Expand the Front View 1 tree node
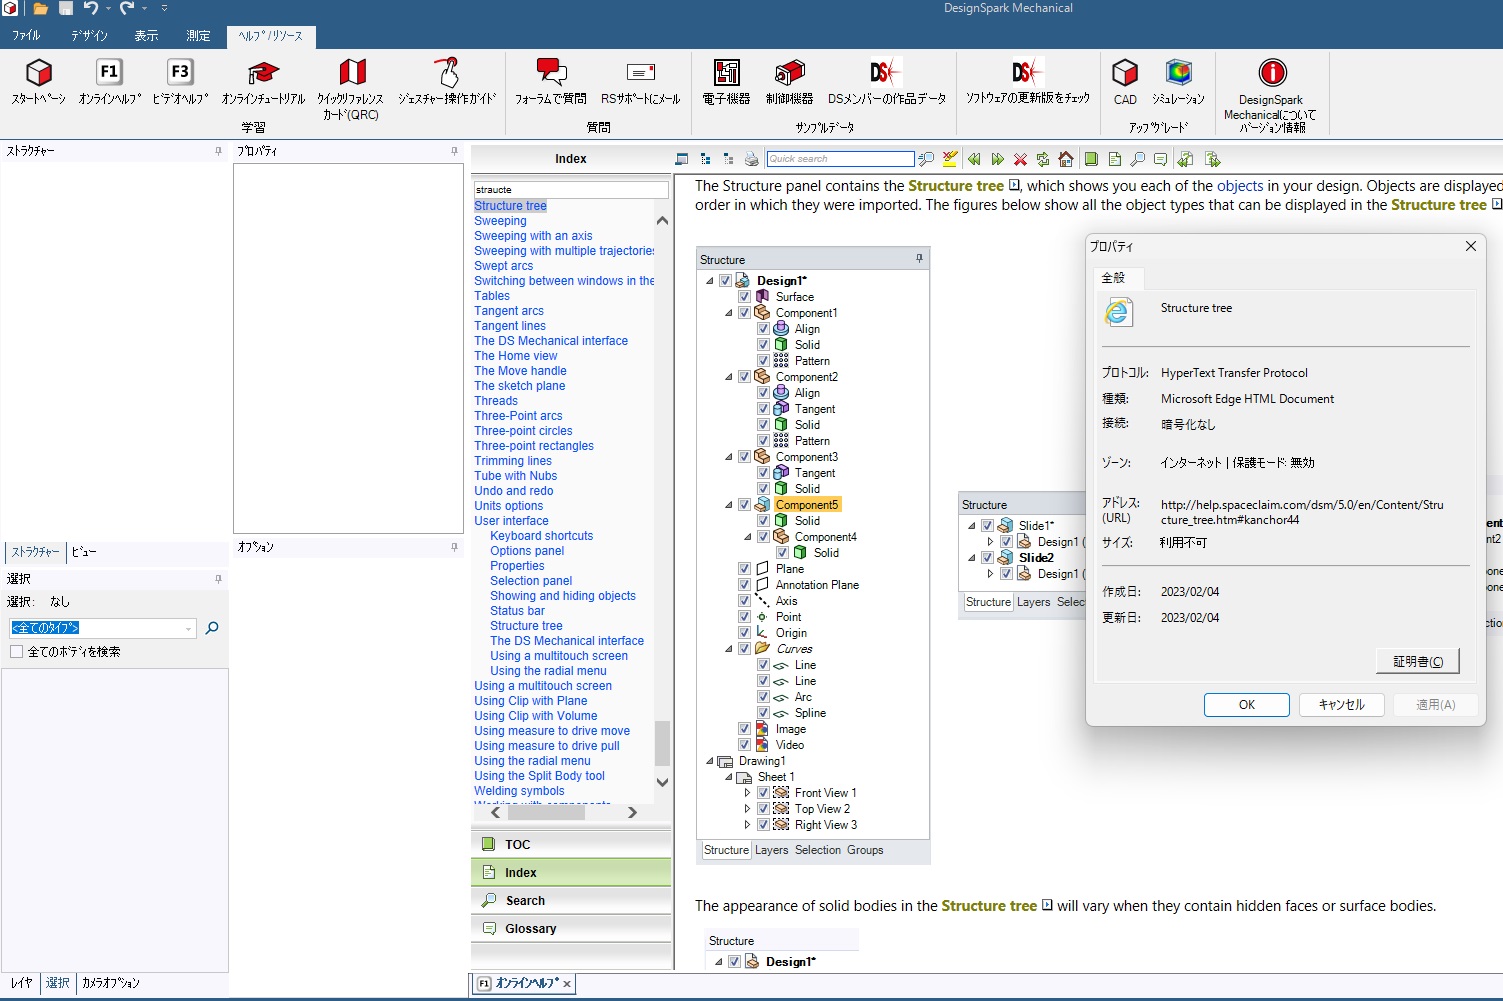Viewport: 1503px width, 1001px height. [x=747, y=793]
